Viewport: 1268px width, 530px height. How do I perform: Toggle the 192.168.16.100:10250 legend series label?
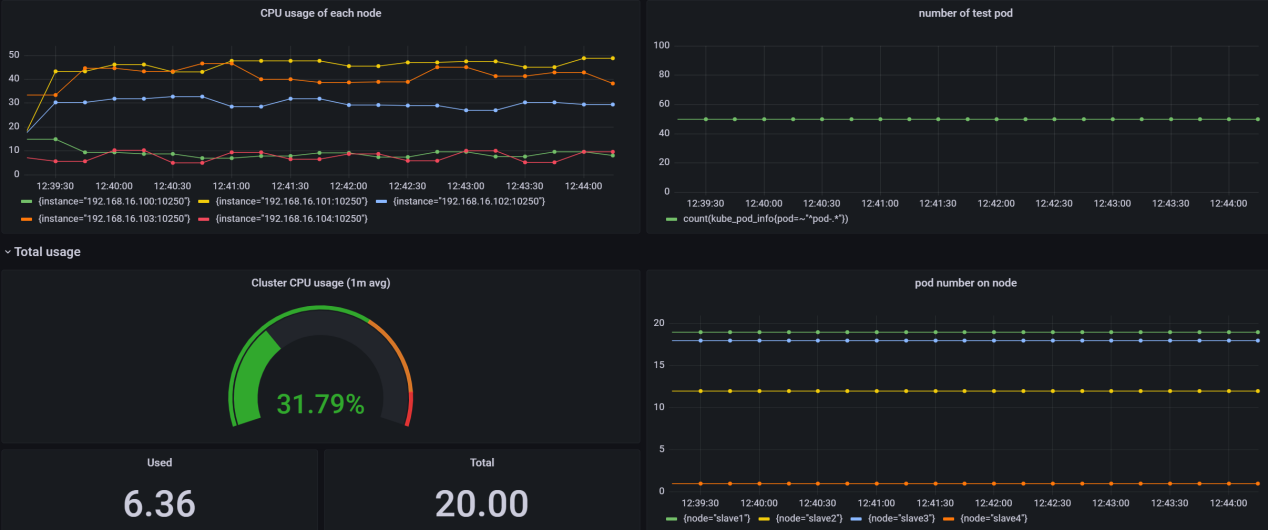click(108, 202)
